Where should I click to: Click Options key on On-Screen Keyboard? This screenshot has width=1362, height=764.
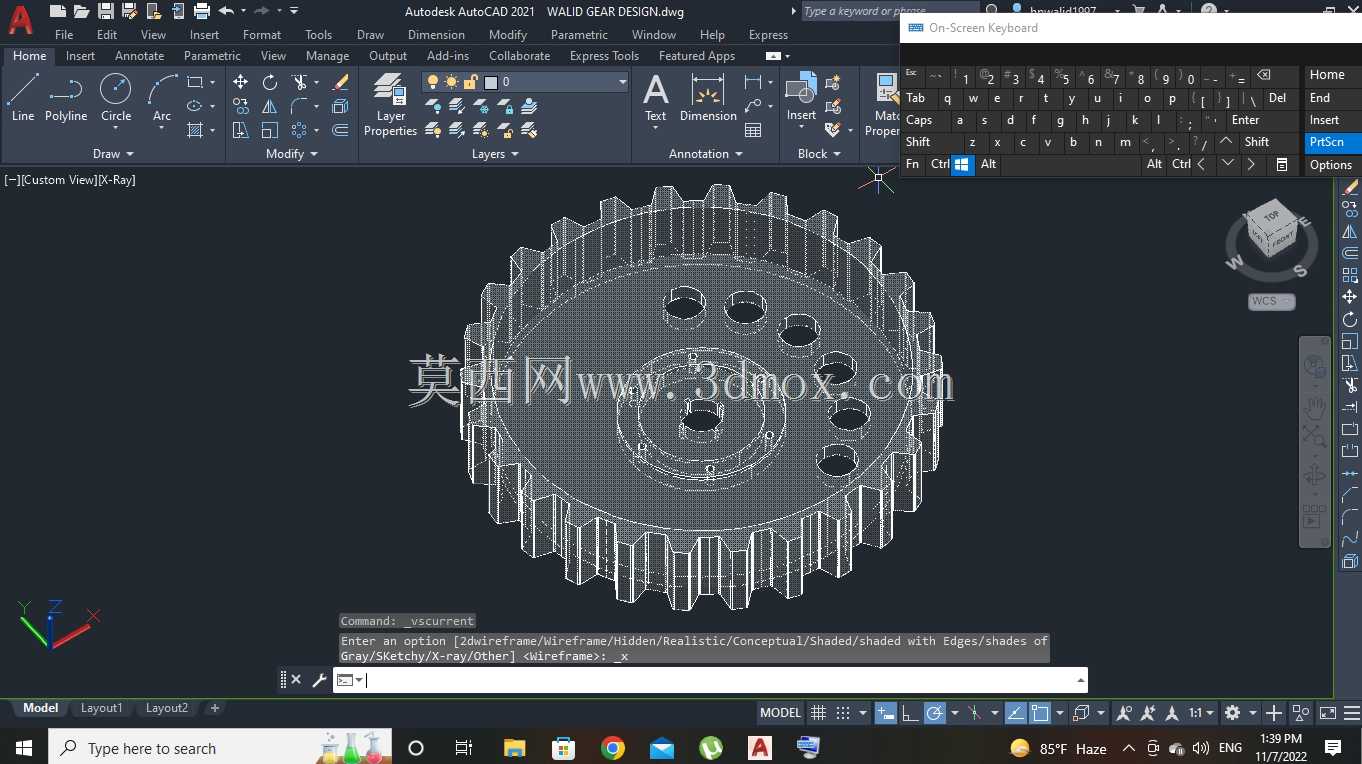point(1331,165)
